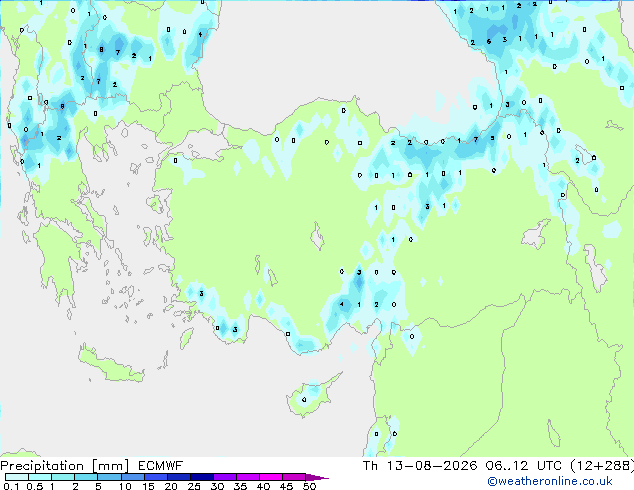The height and width of the screenshot is (490, 634).
Task: Click the '(12+288)' forecast step text
Action: [602, 466]
